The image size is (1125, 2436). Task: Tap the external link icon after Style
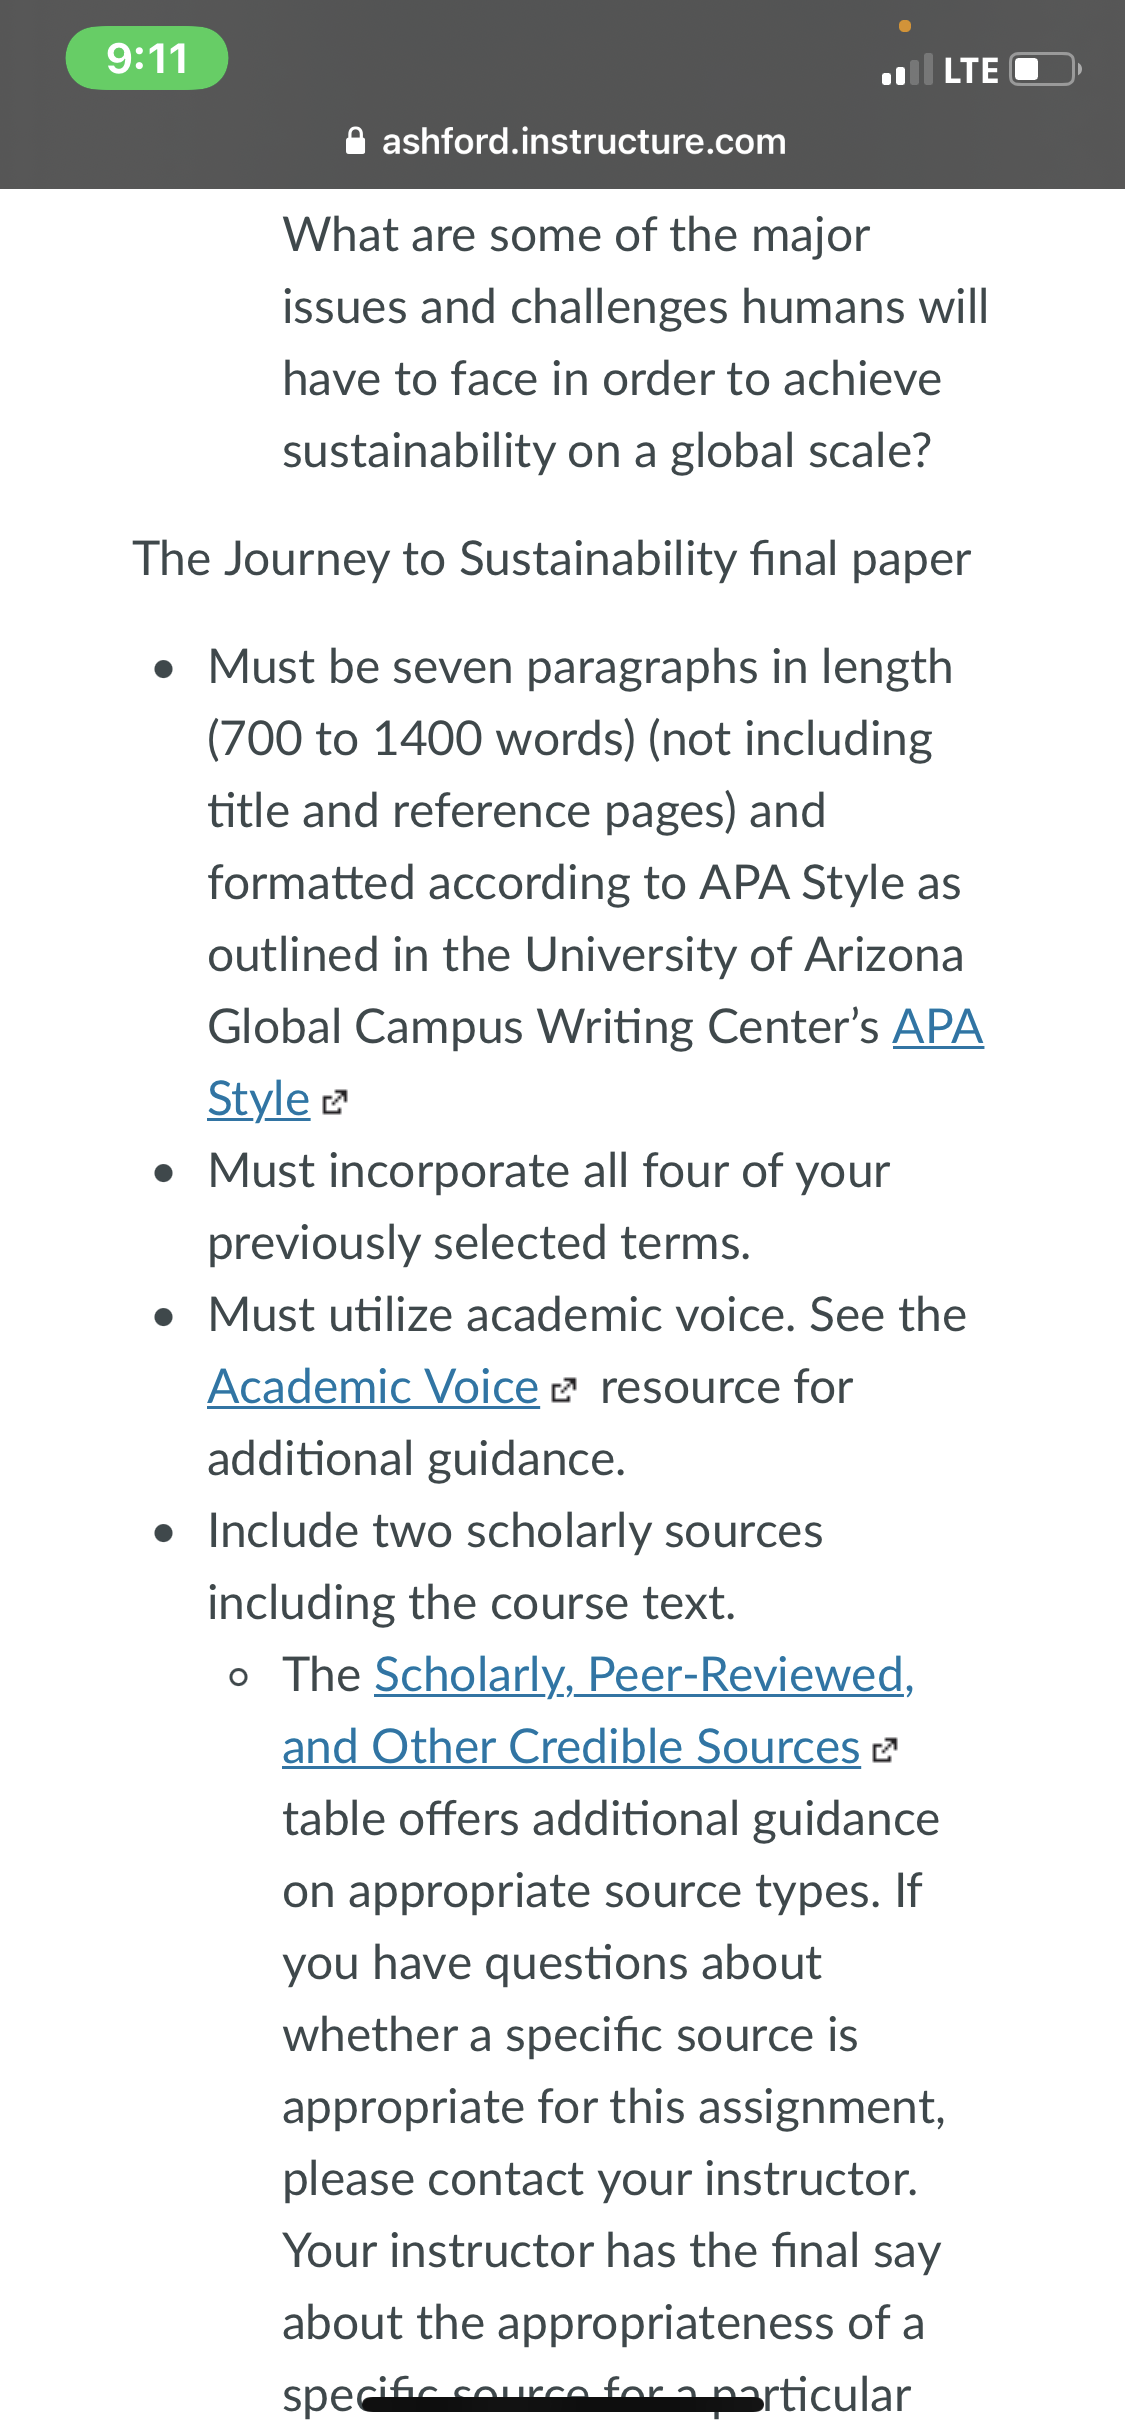point(335,1102)
